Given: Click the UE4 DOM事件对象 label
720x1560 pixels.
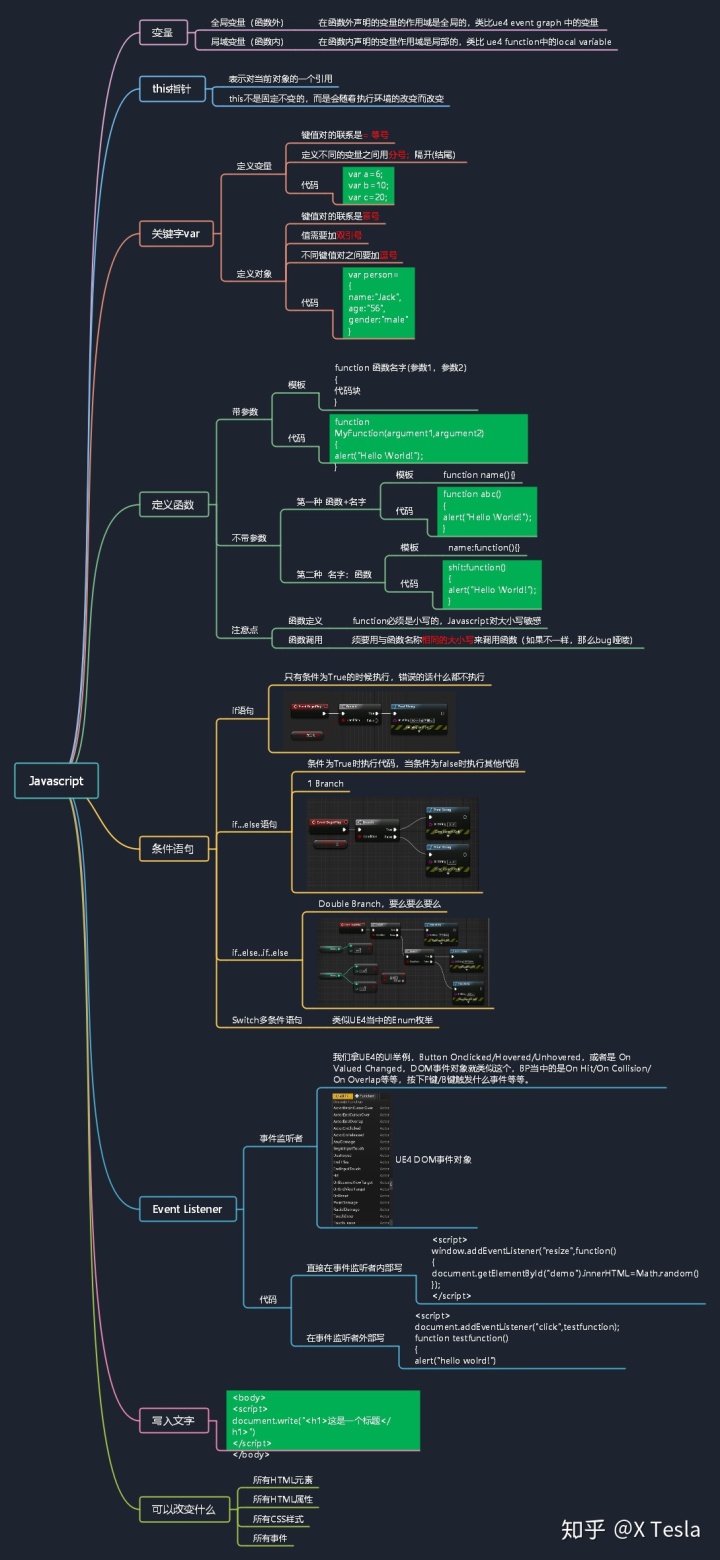Looking at the screenshot, I should [x=433, y=1160].
